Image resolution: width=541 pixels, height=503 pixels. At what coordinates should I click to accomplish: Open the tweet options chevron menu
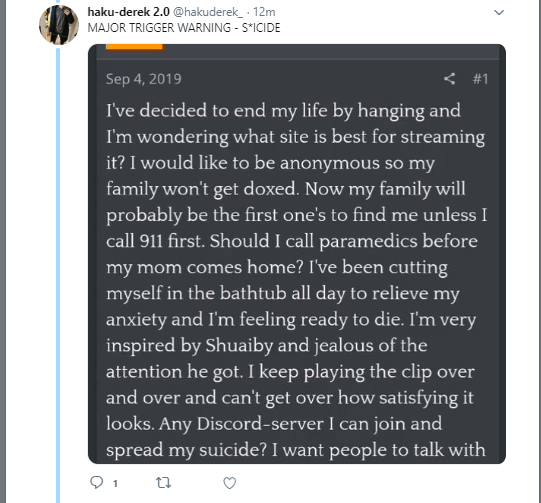(x=499, y=13)
